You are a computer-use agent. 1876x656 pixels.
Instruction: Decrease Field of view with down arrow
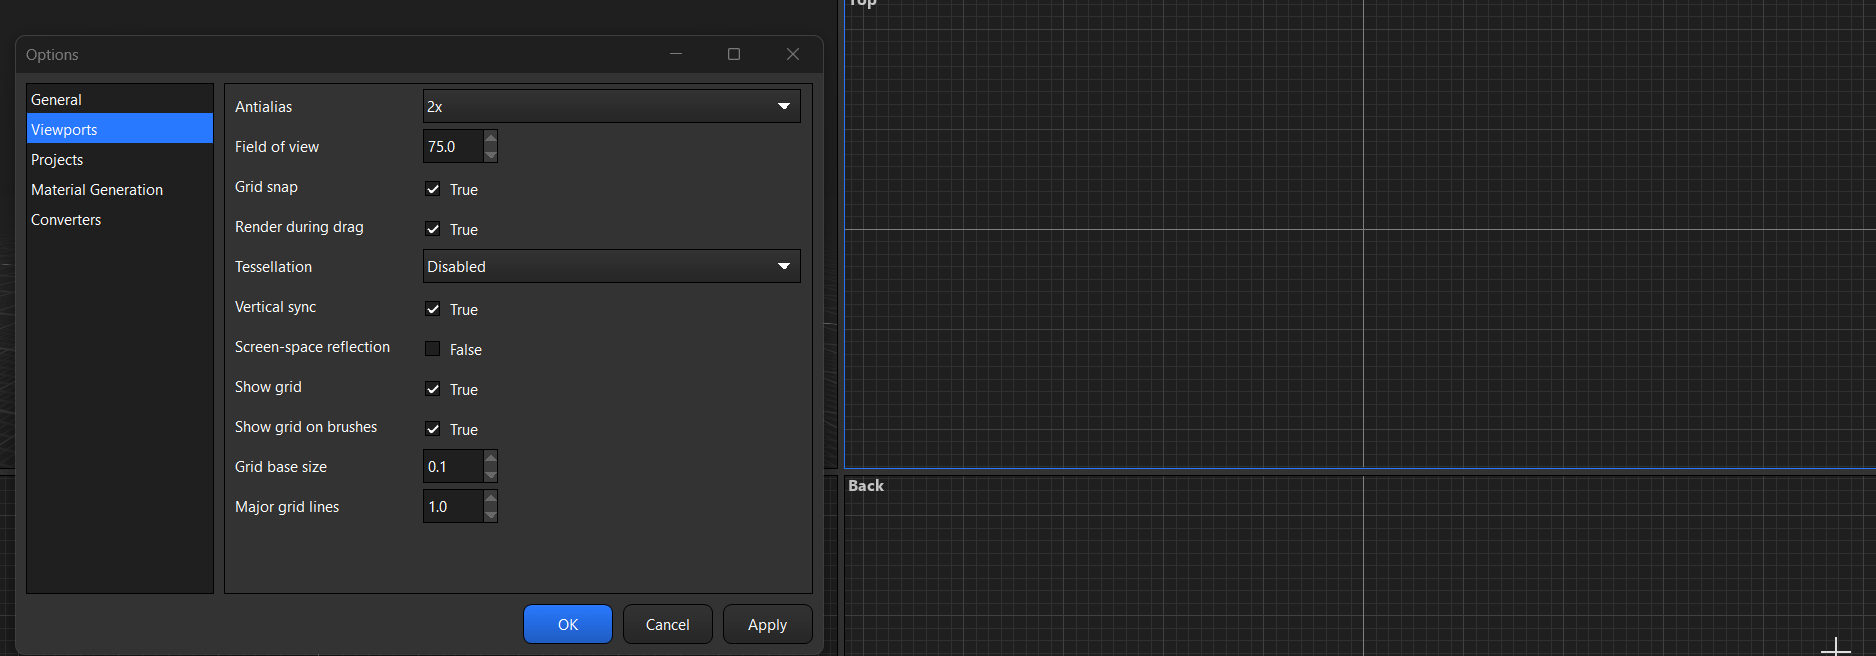click(490, 155)
